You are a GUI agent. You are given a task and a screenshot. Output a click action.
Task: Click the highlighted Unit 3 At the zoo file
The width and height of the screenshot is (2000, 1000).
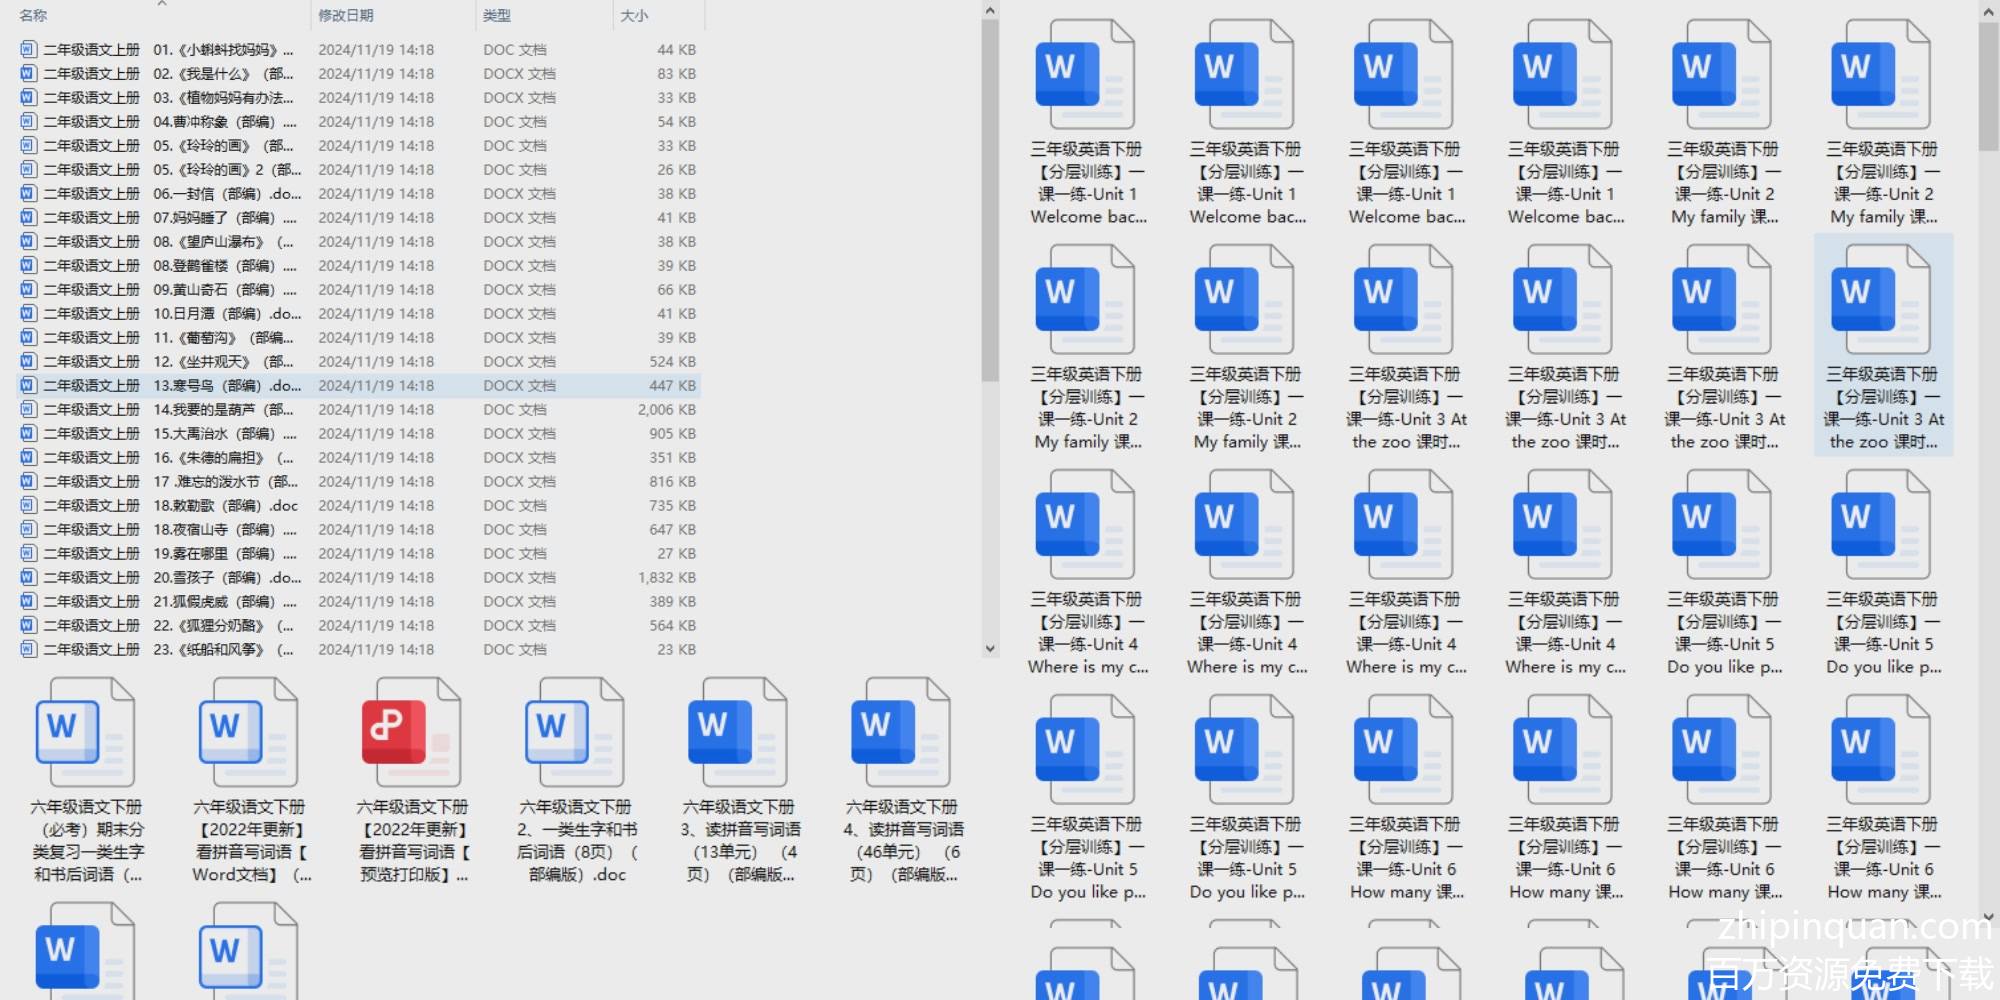coord(1882,345)
